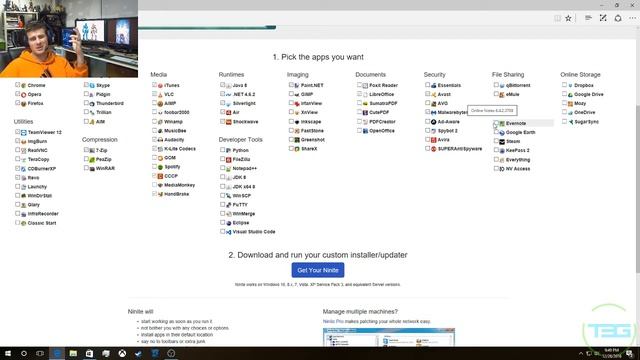The width and height of the screenshot is (640, 360).
Task: Check the Paint.NET checkbox
Action: pos(291,85)
